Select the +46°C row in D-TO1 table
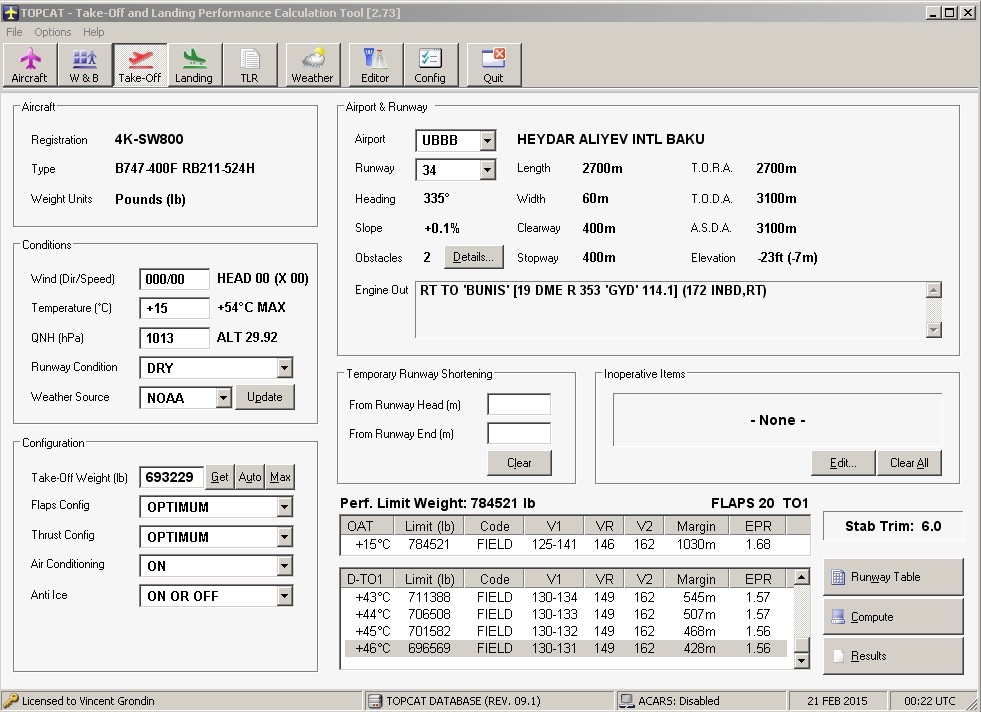The image size is (981, 712). click(566, 648)
